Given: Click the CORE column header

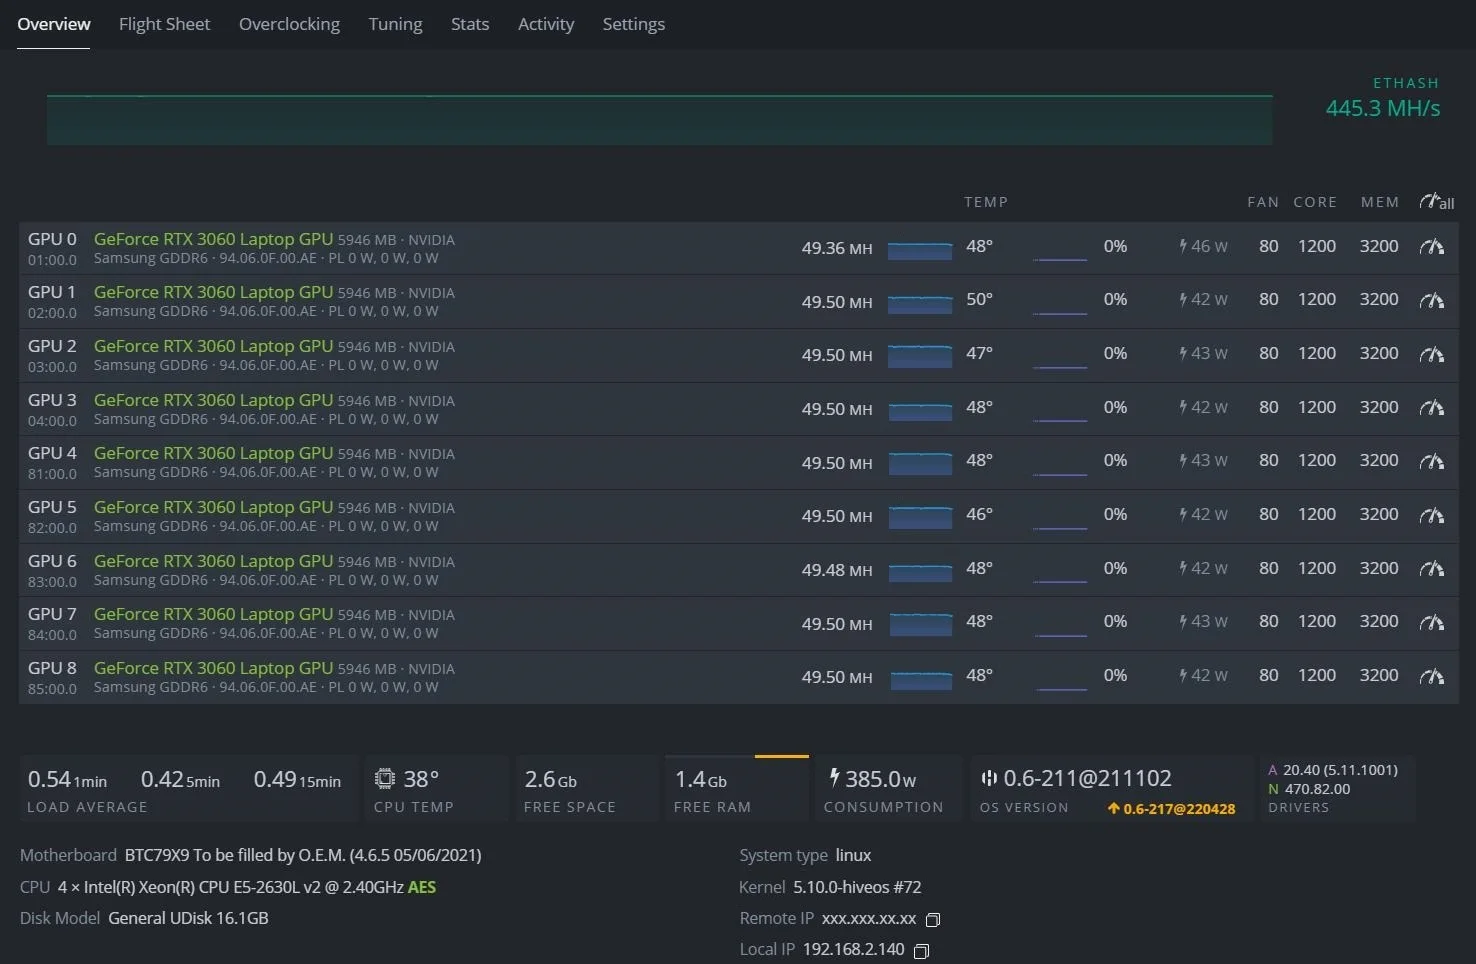Looking at the screenshot, I should tap(1315, 202).
